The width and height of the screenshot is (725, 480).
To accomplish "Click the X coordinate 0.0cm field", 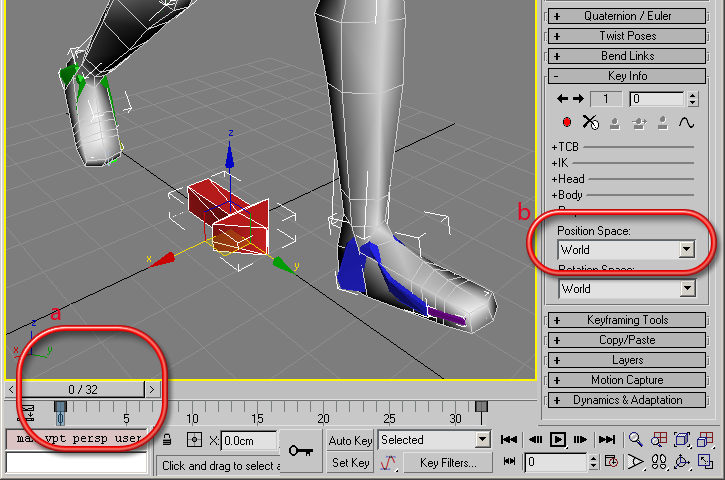I will [249, 441].
